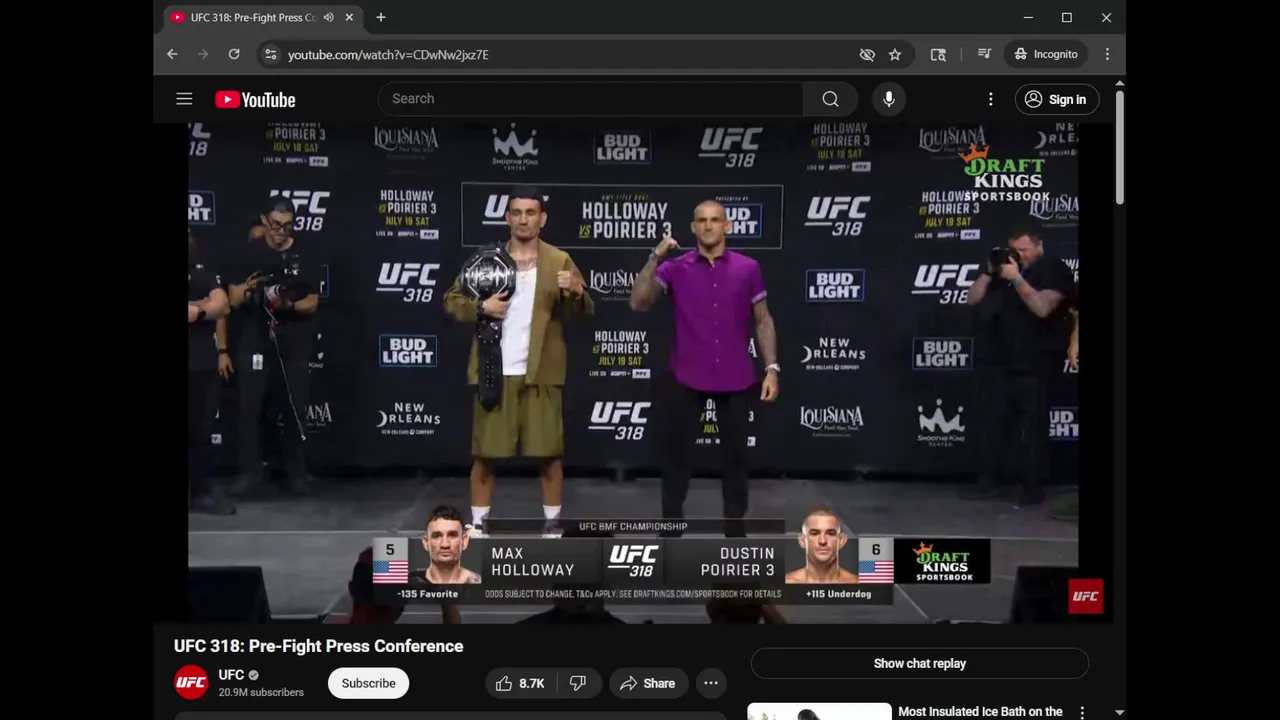The image size is (1280, 720).
Task: Open Chrome three-dot menu
Action: [x=1107, y=54]
